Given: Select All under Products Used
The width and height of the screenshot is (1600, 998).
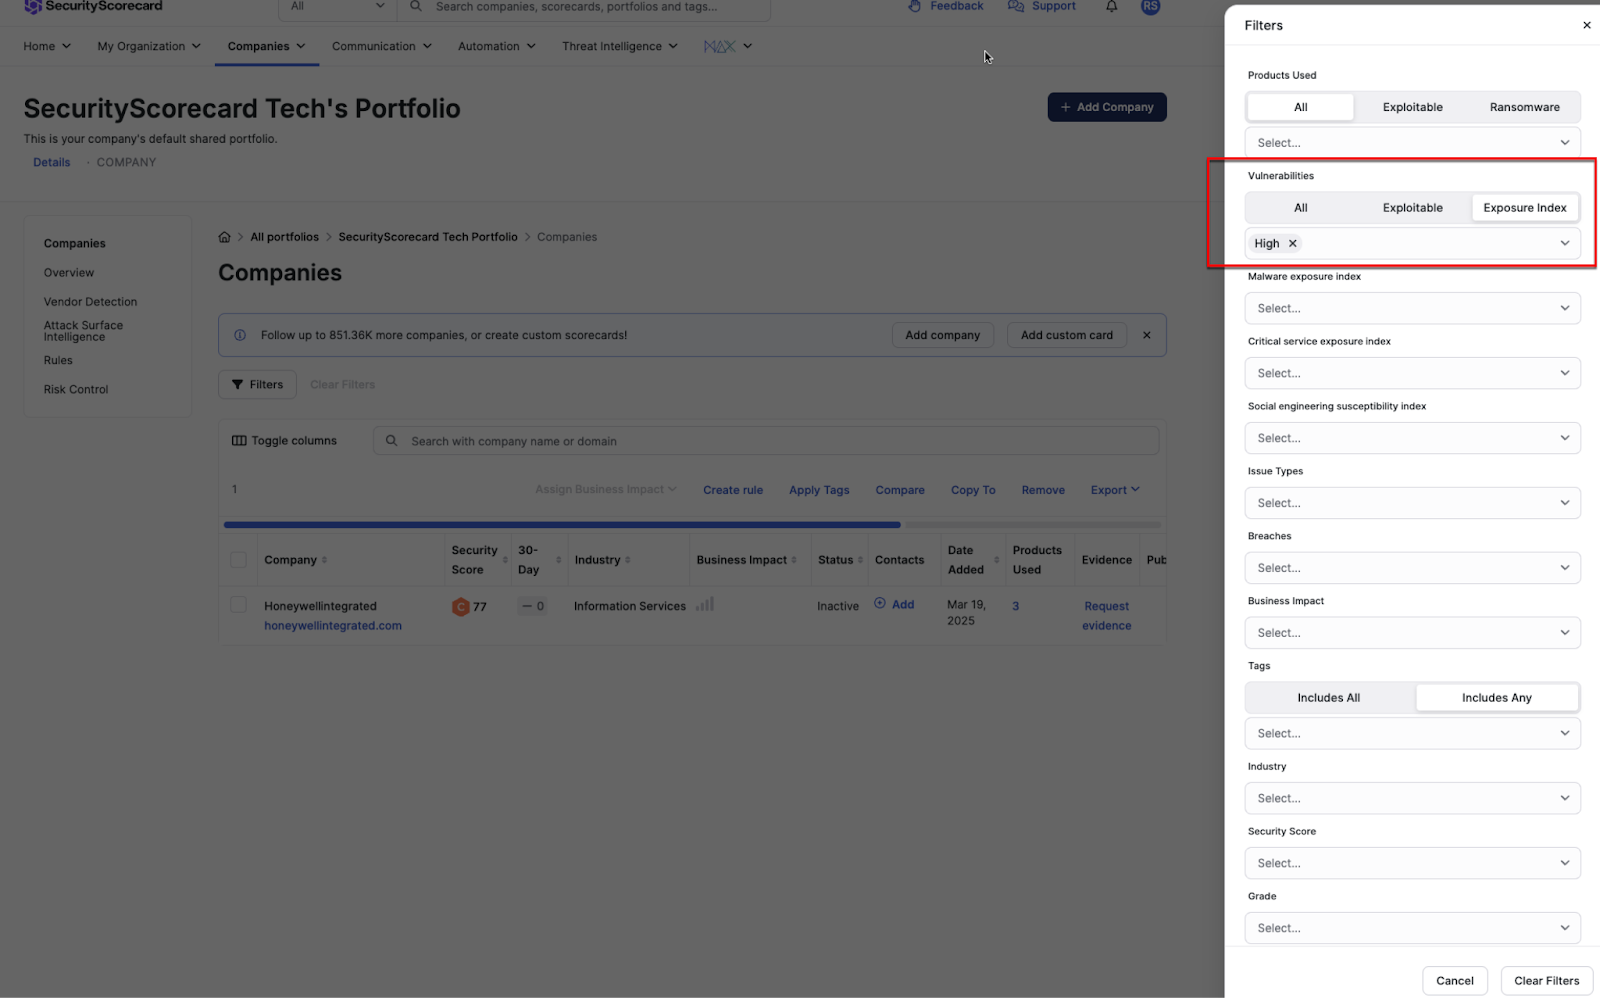Looking at the screenshot, I should pos(1301,107).
